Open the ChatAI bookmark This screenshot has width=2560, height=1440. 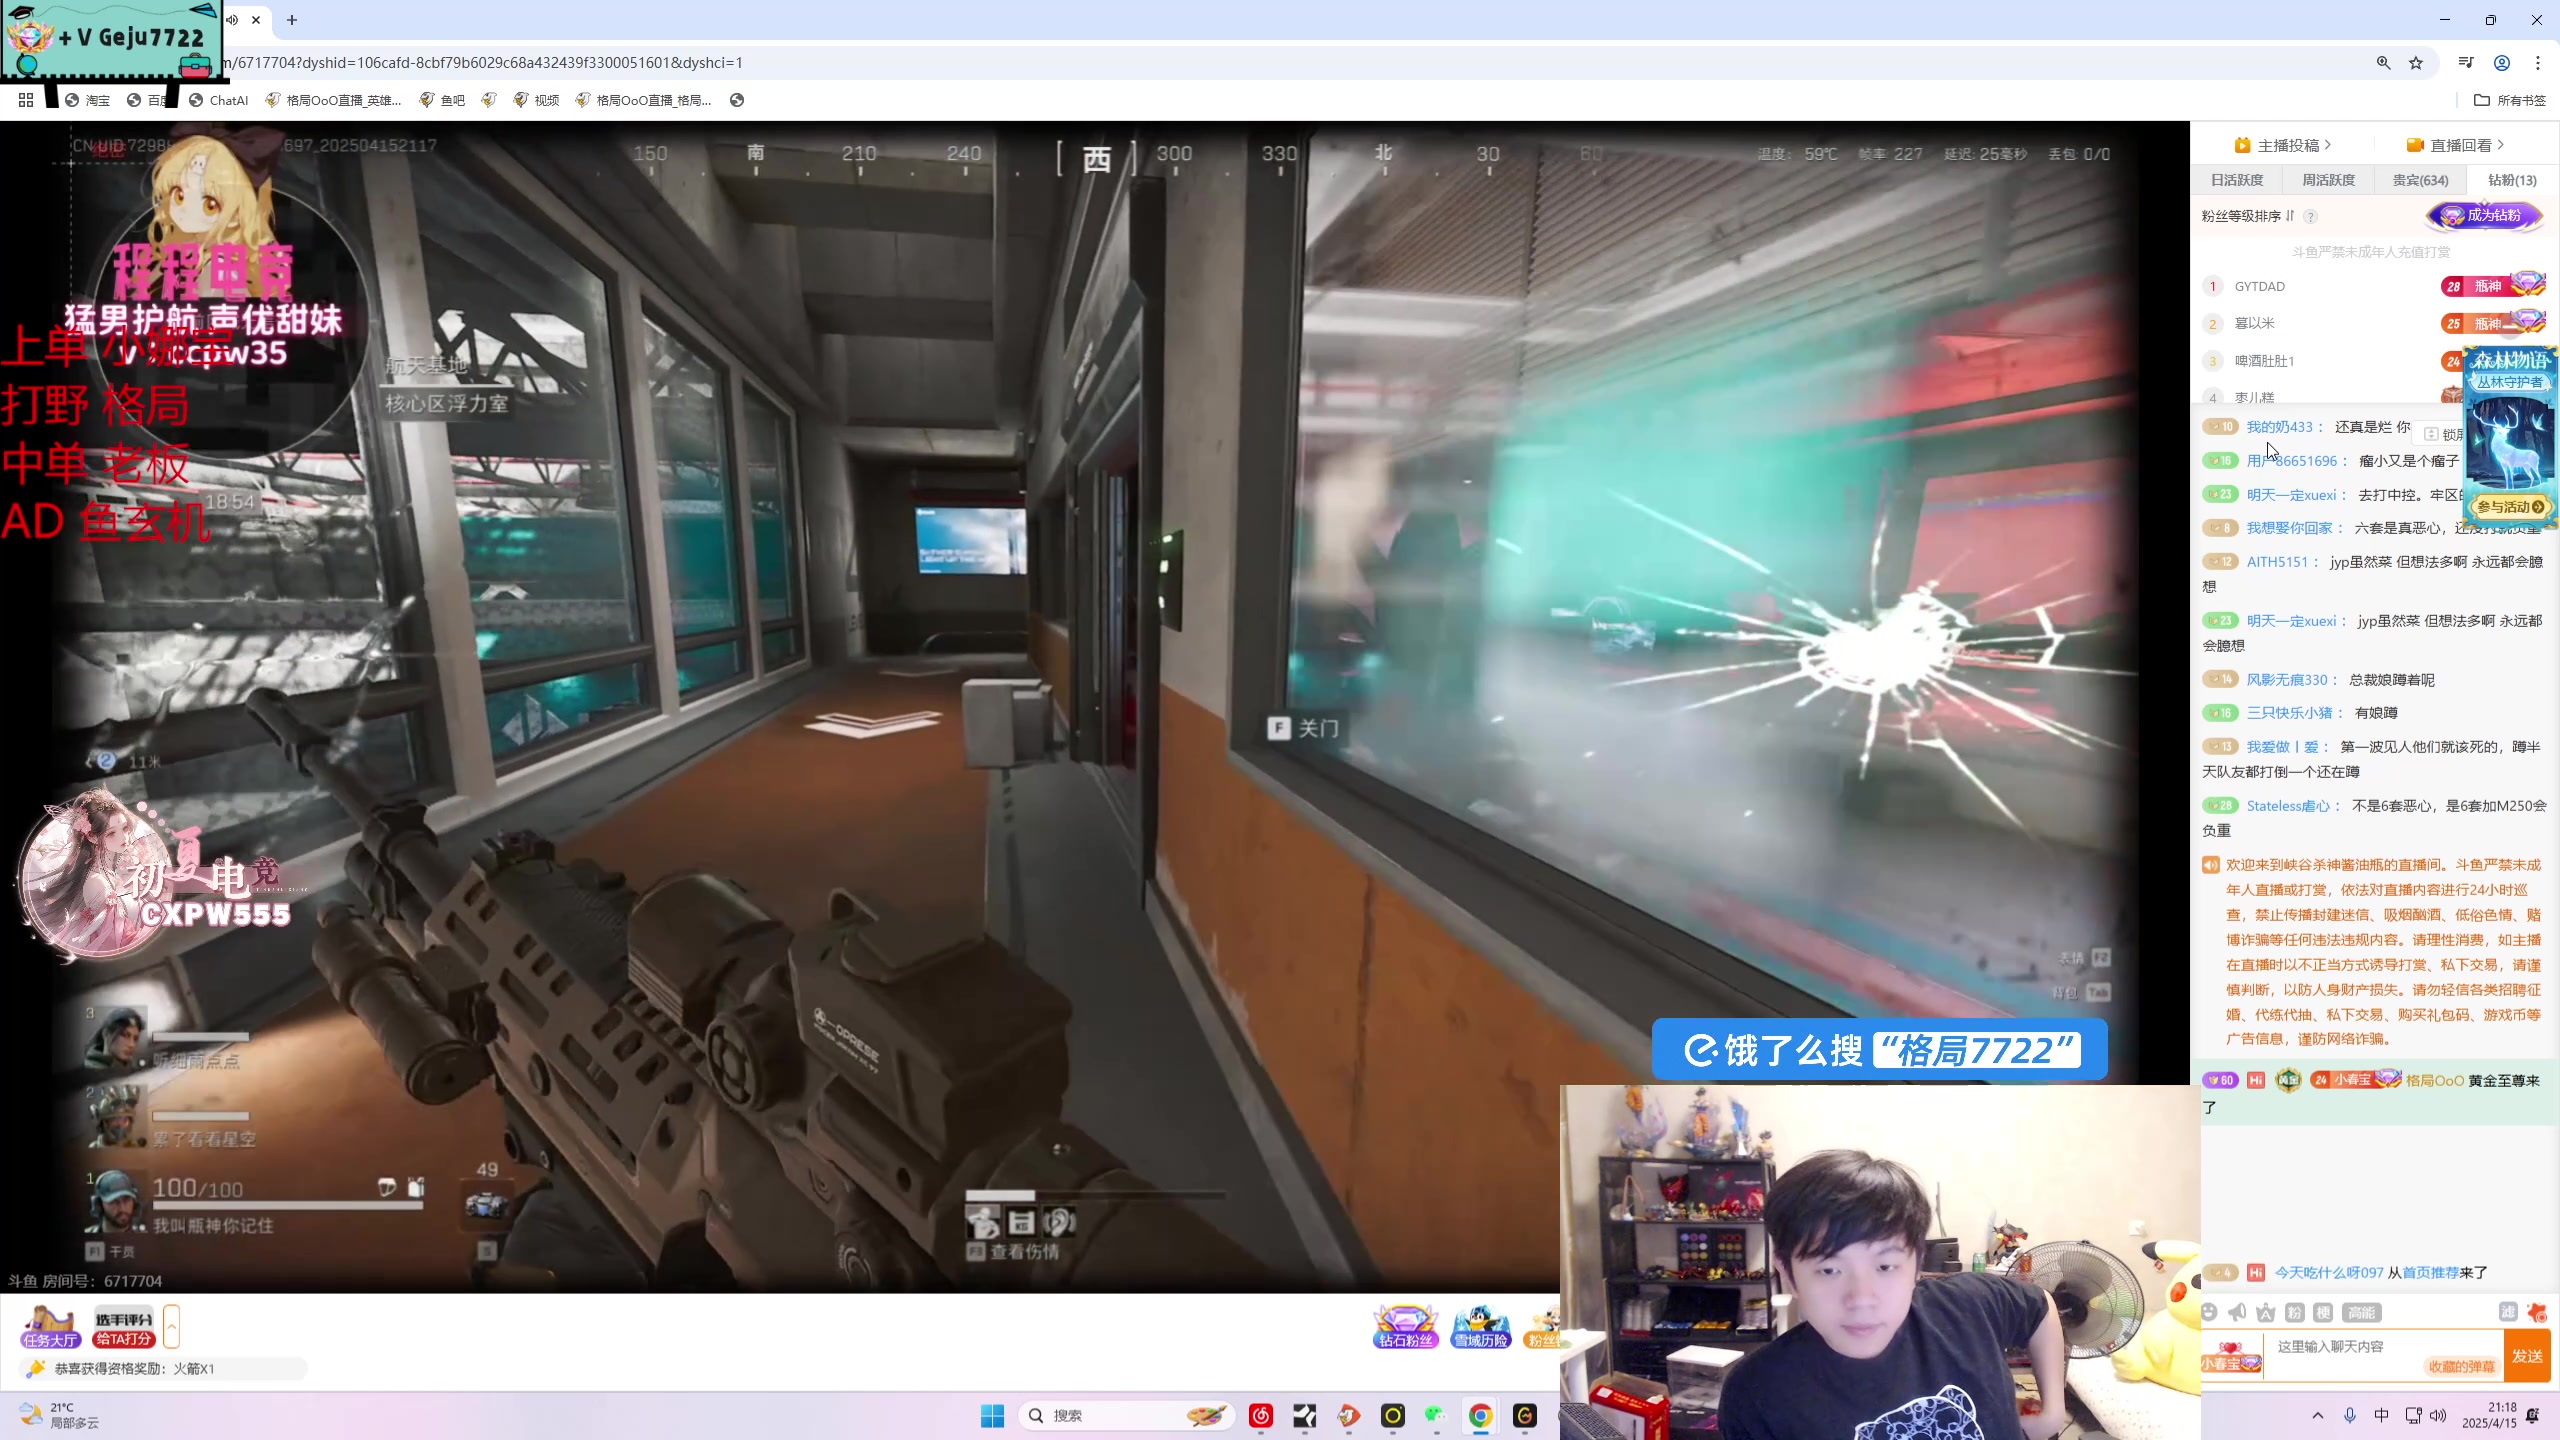click(x=219, y=100)
